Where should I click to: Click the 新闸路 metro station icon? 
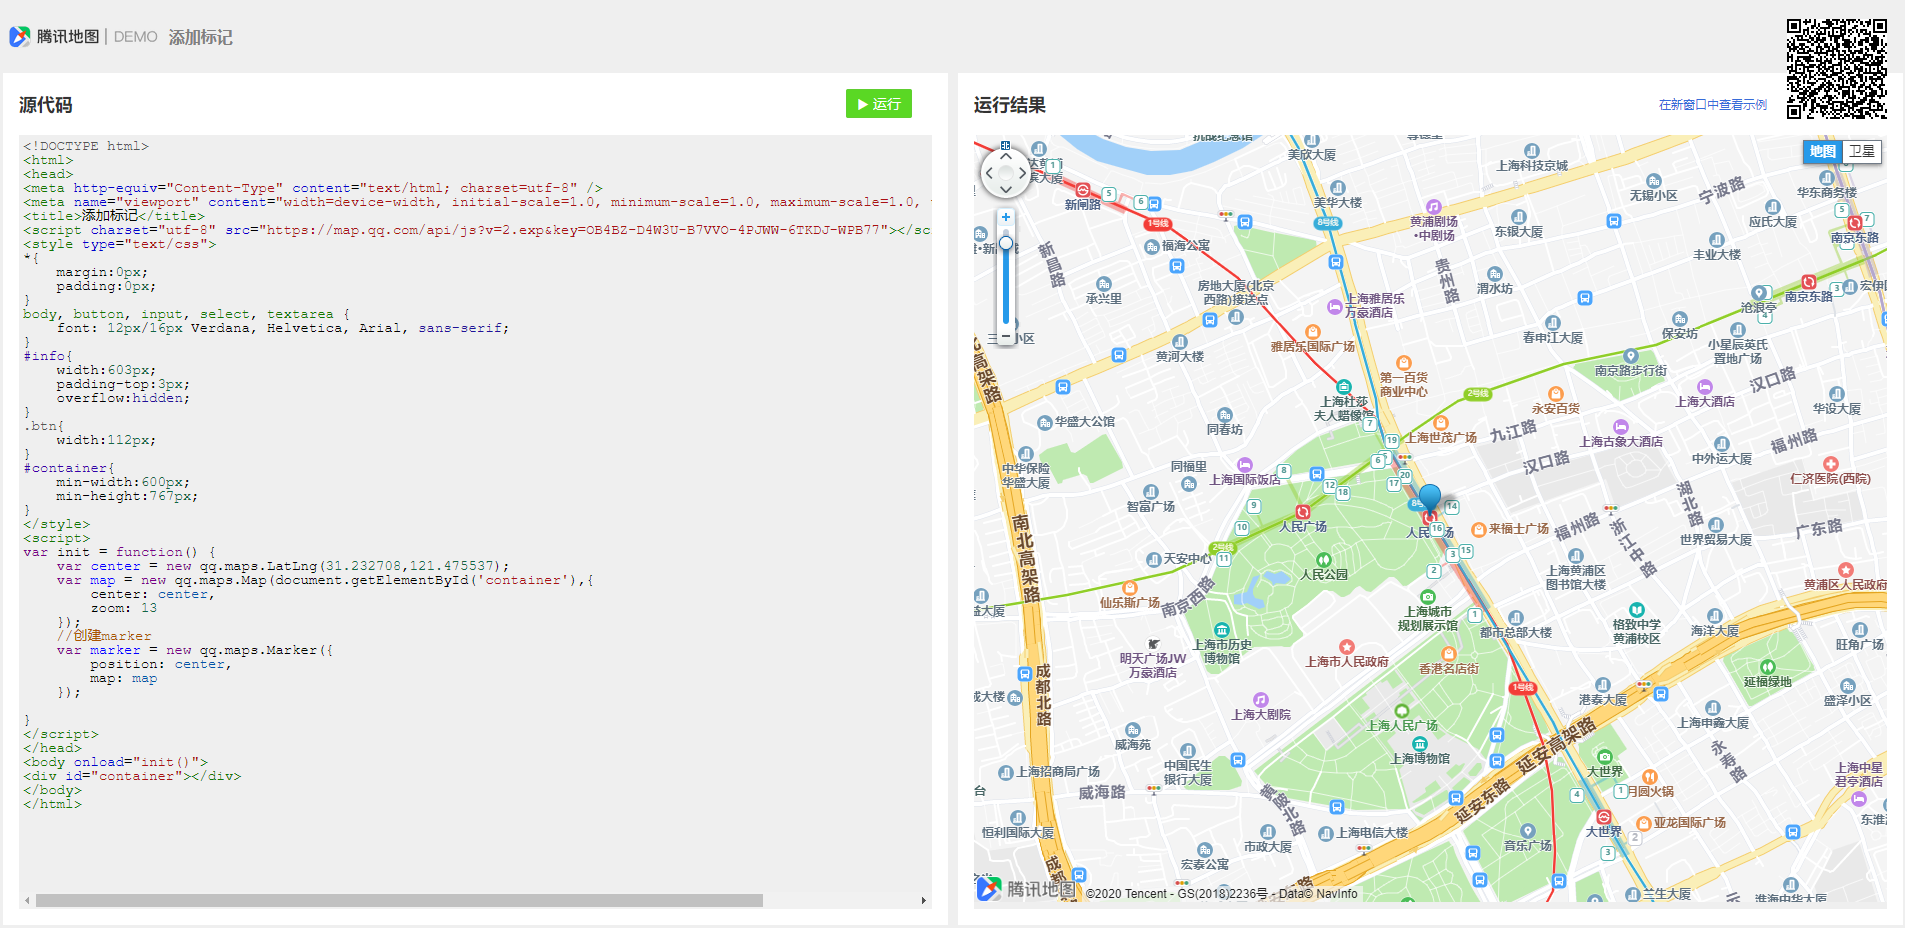[x=1082, y=190]
